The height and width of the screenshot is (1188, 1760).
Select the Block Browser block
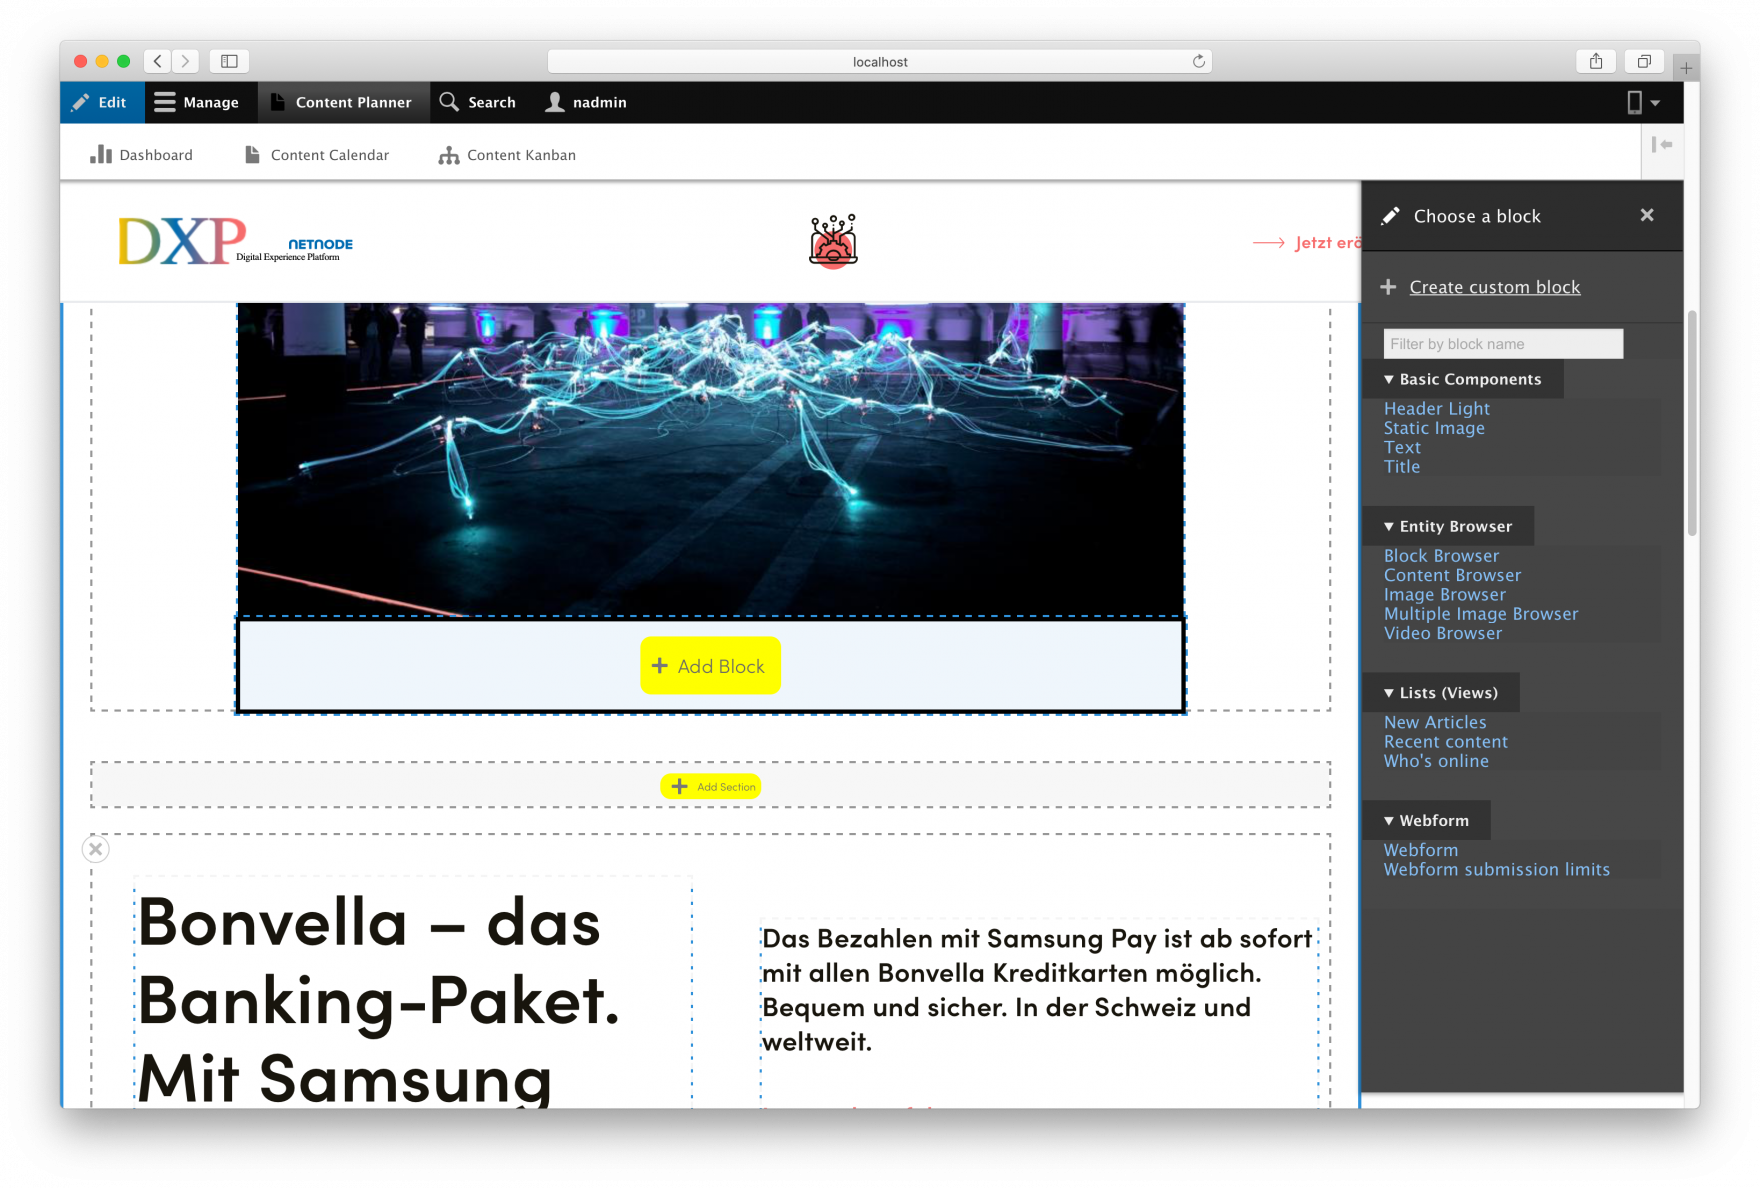[x=1441, y=555]
